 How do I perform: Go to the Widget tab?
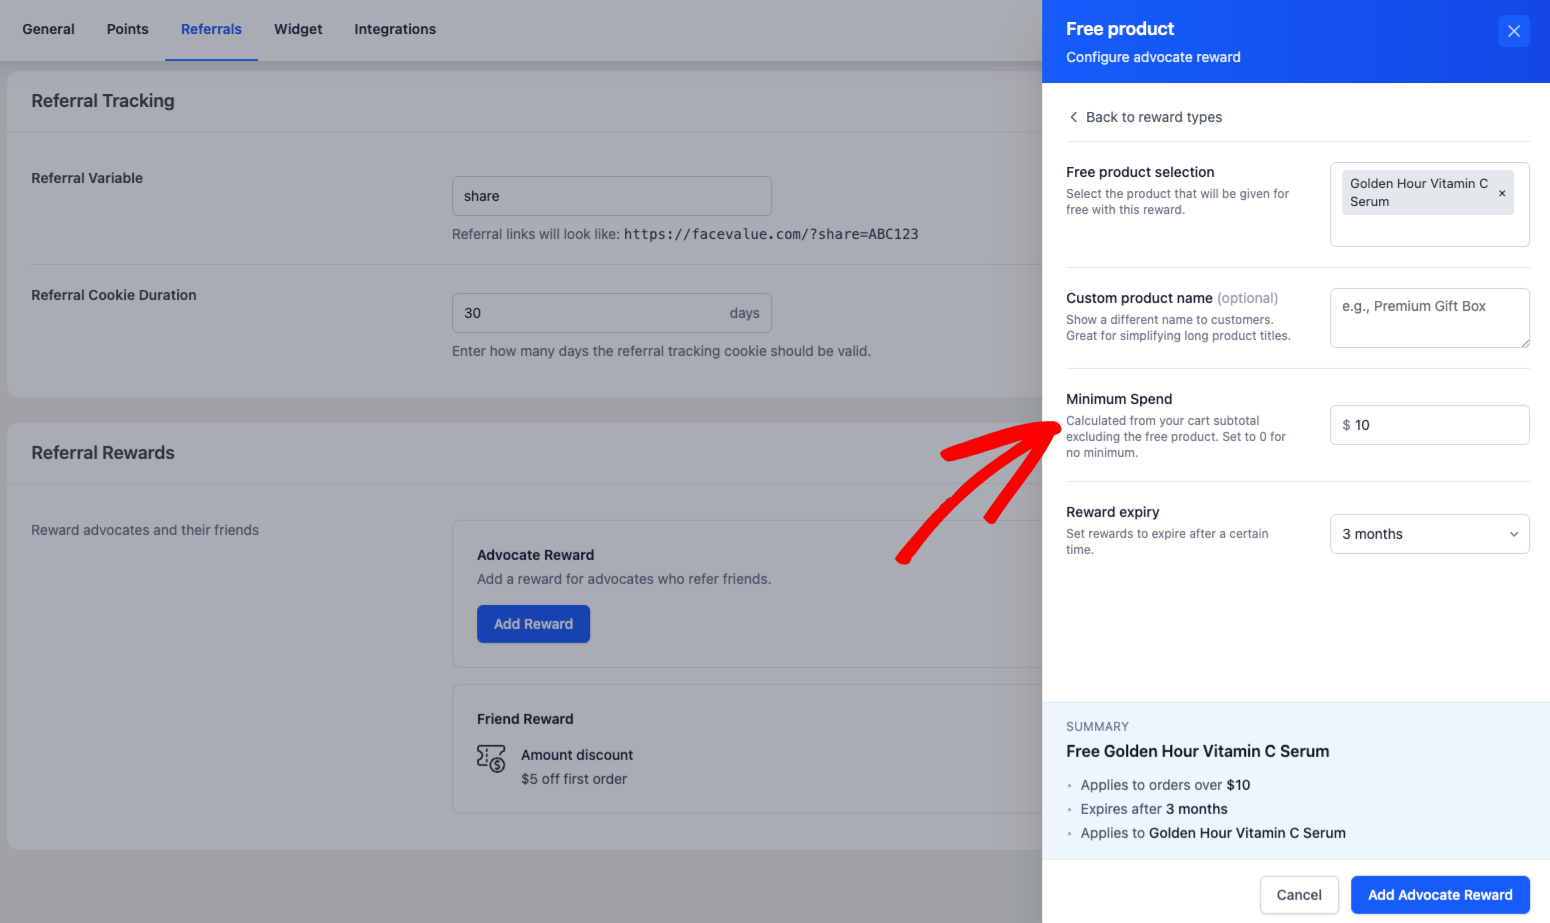point(298,29)
